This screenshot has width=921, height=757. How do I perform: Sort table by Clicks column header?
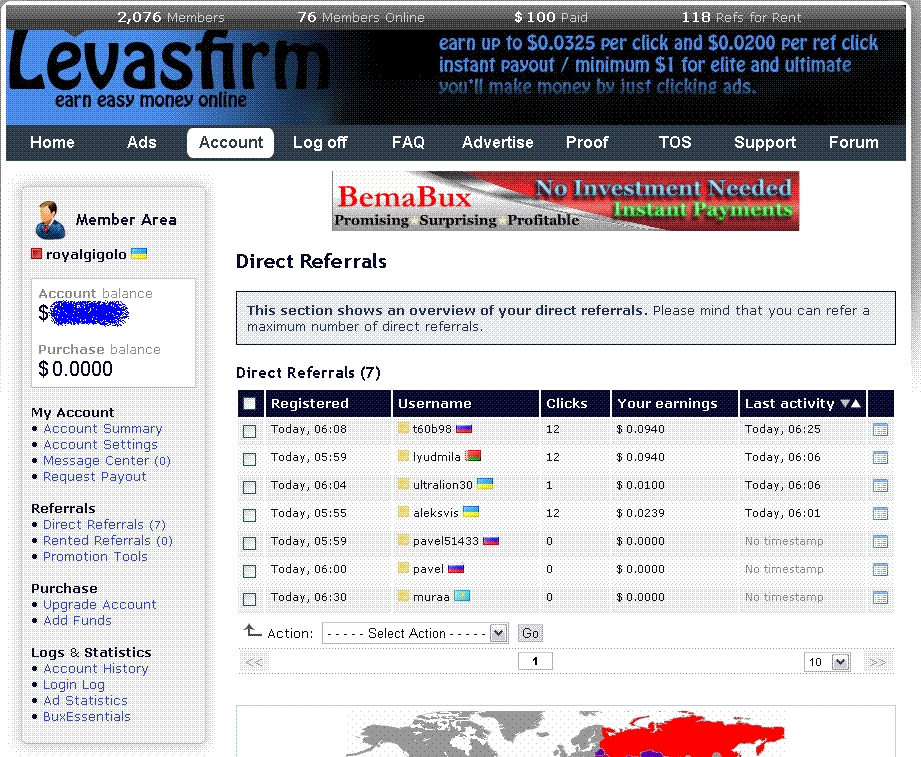click(x=566, y=403)
